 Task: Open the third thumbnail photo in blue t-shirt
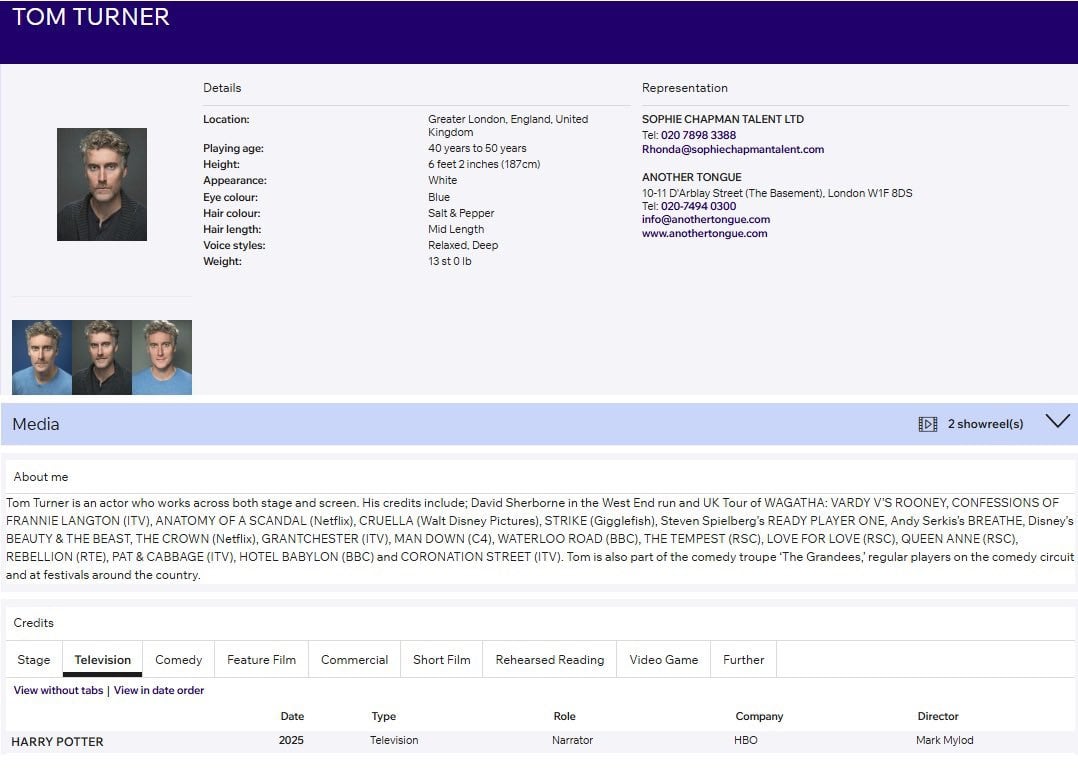pyautogui.click(x=162, y=357)
